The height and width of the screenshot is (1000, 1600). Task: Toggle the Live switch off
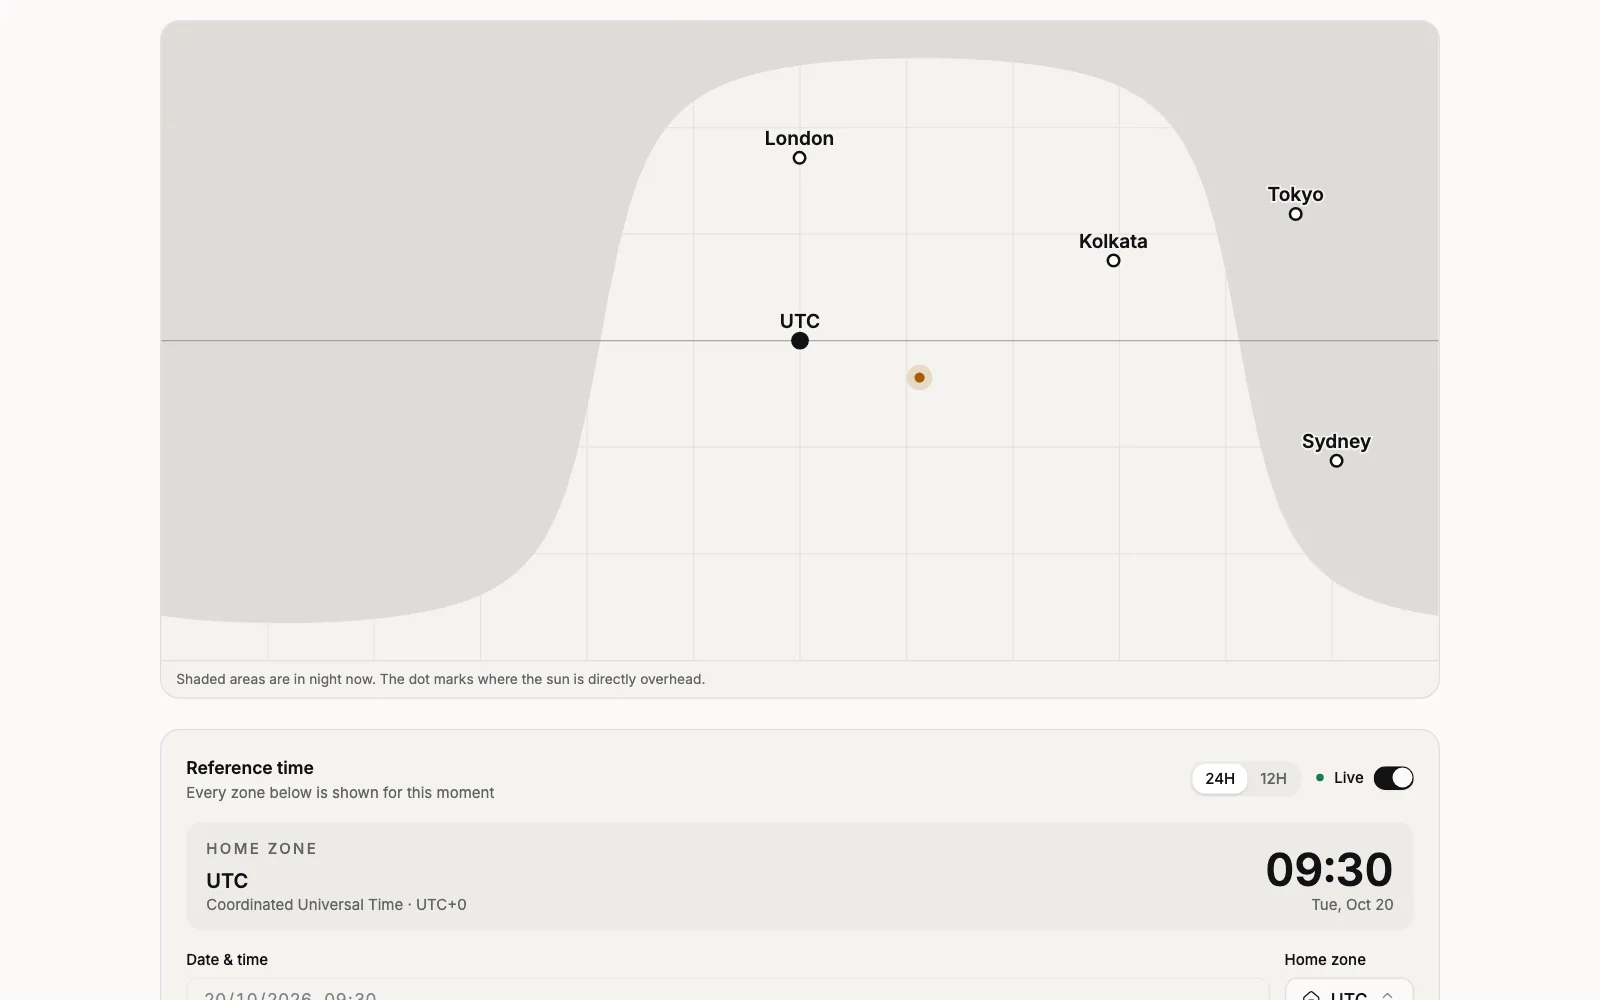click(1393, 778)
